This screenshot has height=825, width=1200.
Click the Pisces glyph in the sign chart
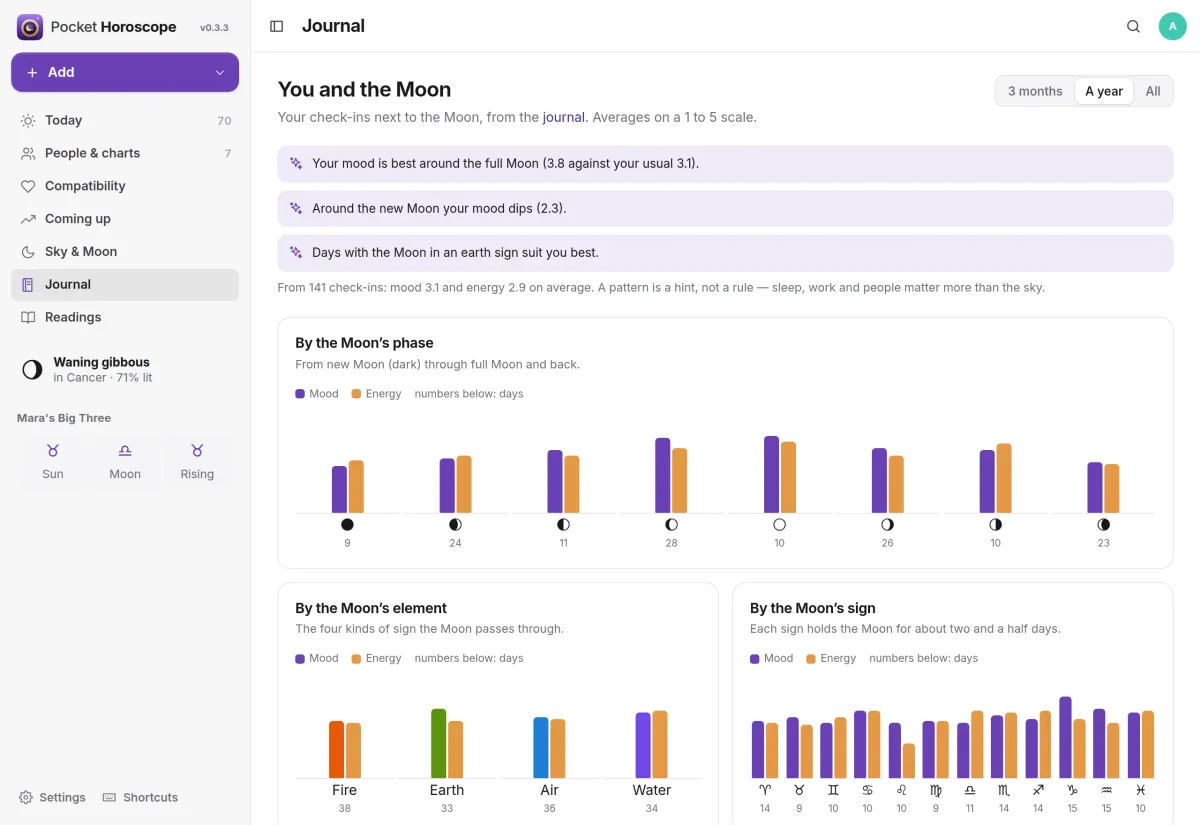(1140, 790)
